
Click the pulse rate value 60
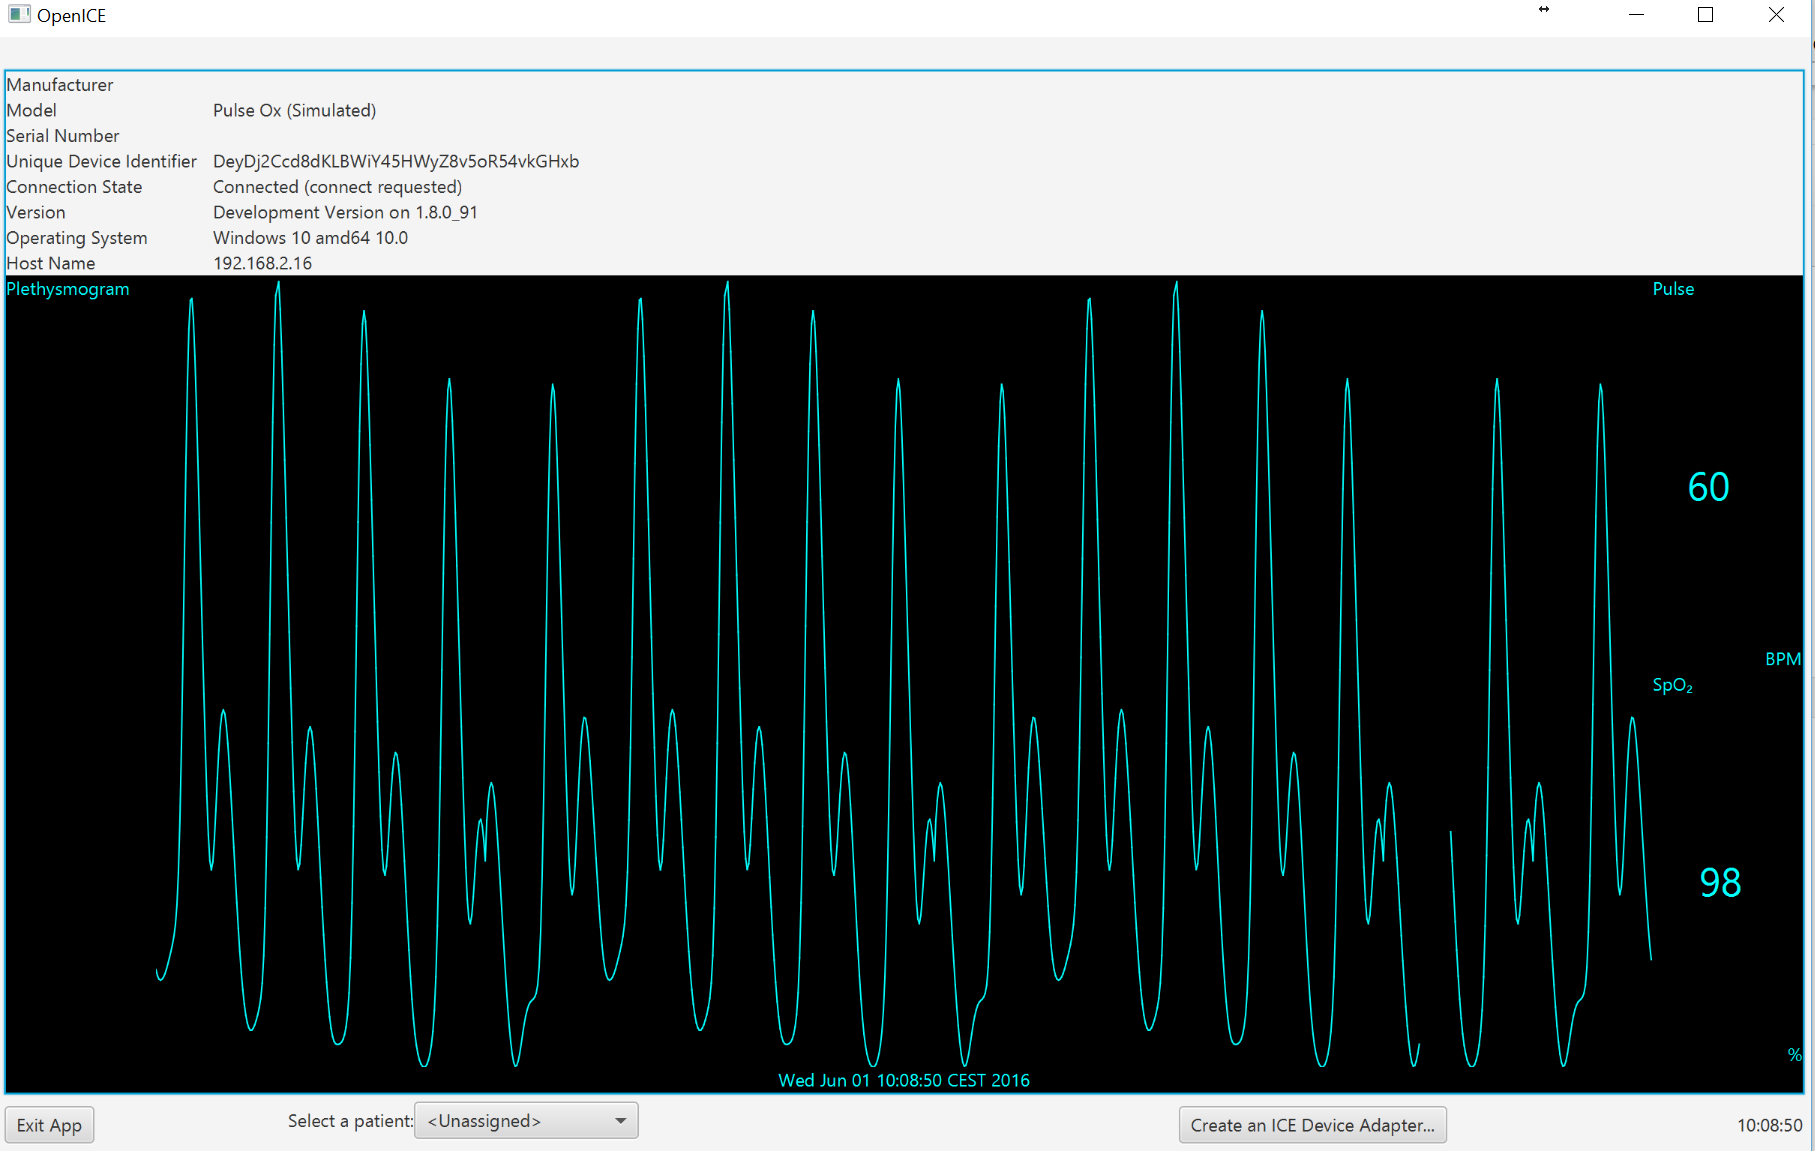tap(1708, 487)
